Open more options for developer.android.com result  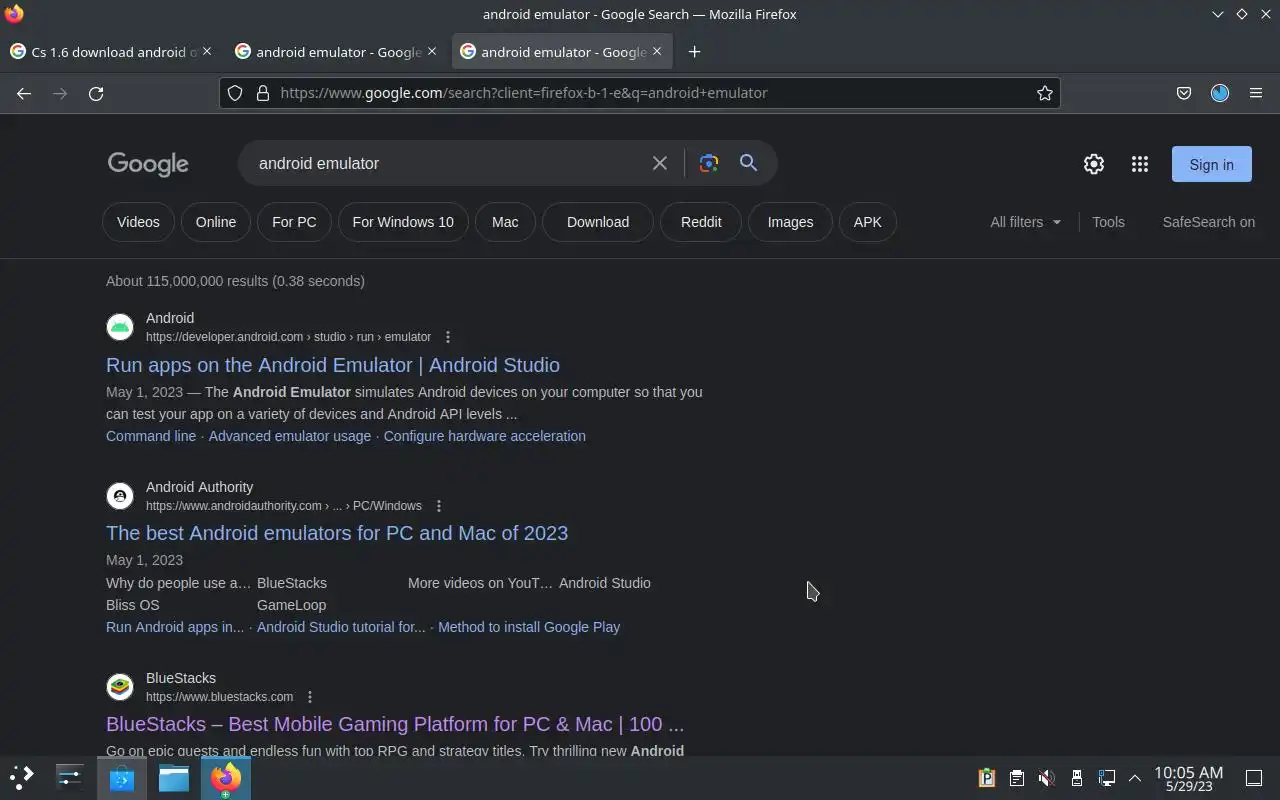448,337
